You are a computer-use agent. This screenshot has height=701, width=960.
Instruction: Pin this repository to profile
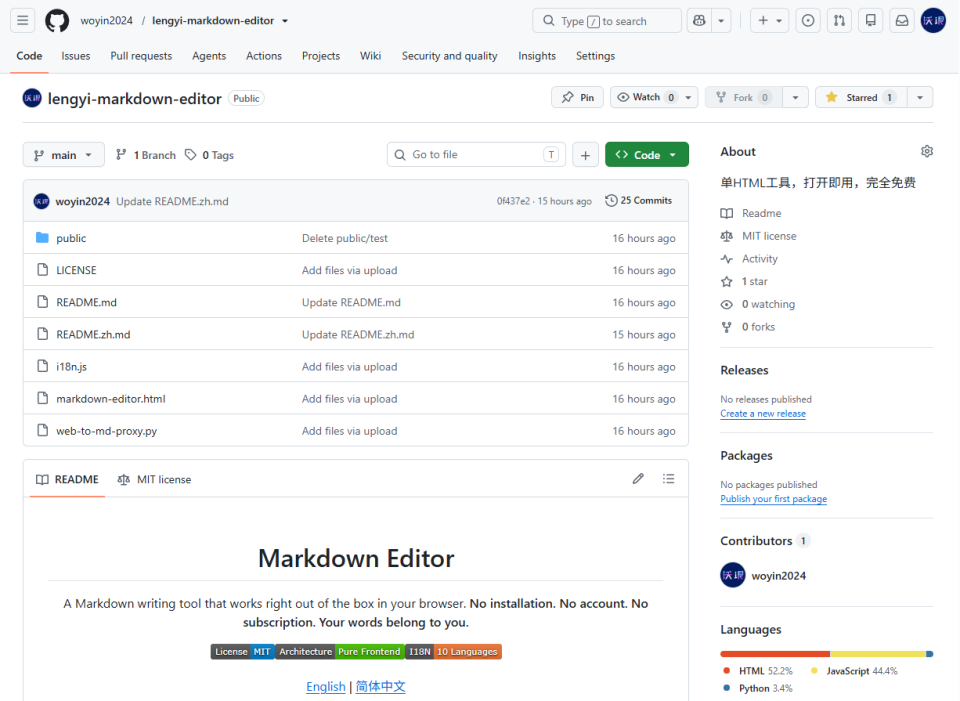click(577, 97)
